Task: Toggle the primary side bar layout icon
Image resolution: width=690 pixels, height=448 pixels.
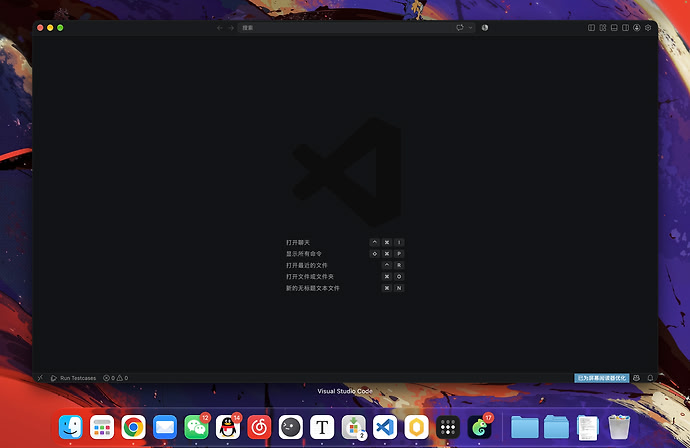Action: (591, 28)
